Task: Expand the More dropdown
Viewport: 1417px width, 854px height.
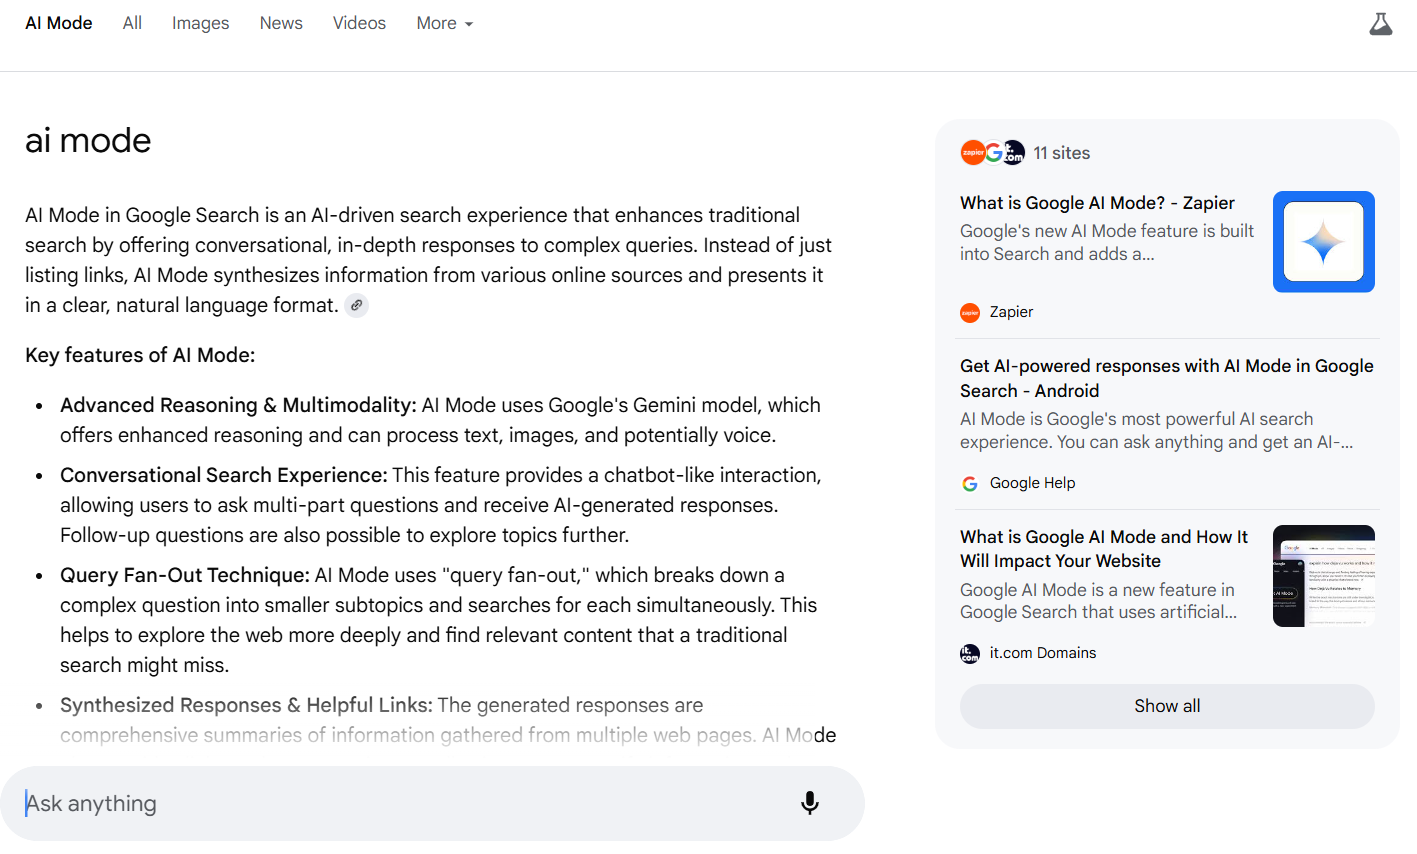Action: pos(445,23)
